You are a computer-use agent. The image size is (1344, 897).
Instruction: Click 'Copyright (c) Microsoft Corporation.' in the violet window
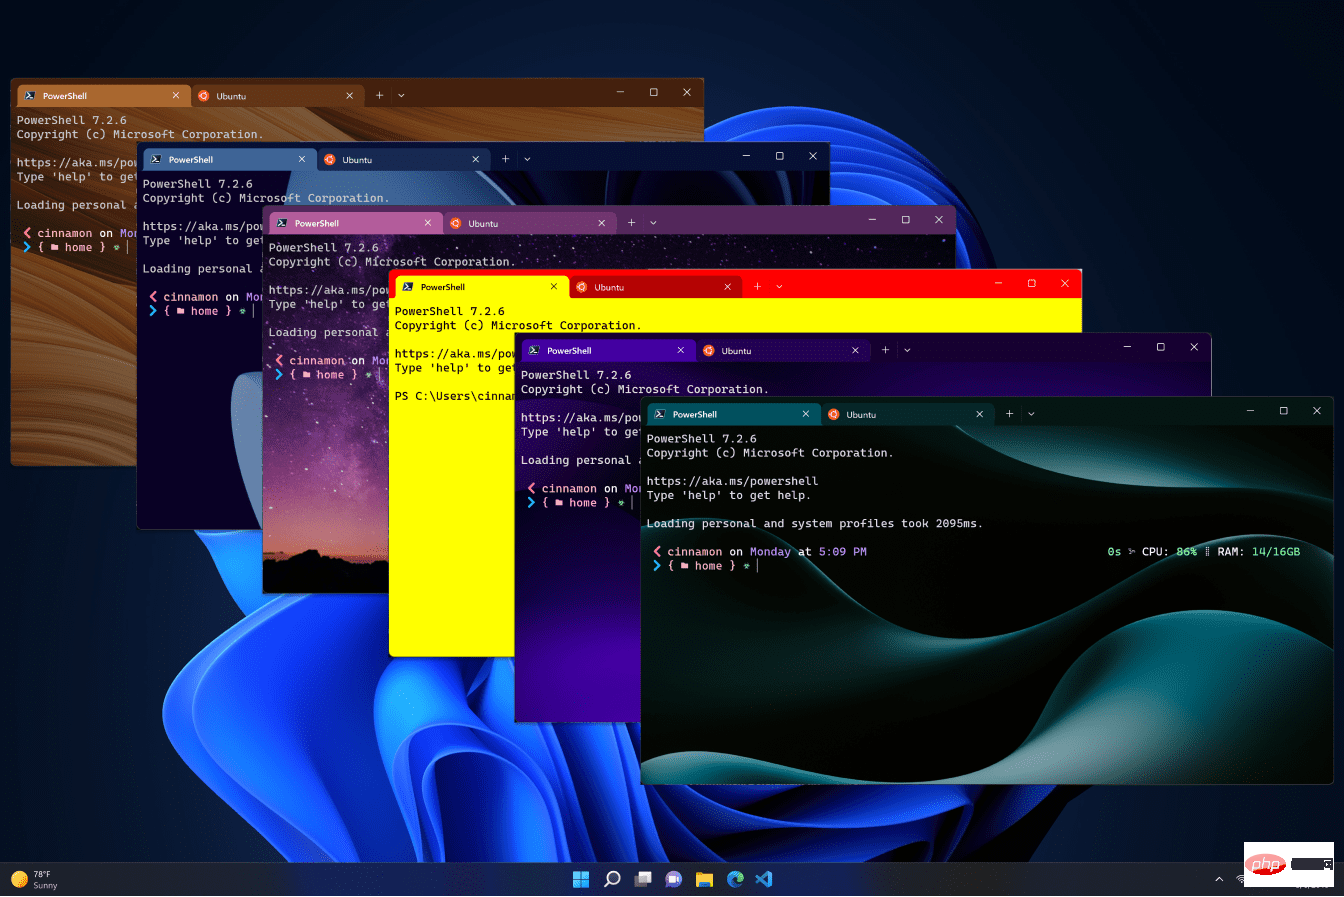pos(644,389)
